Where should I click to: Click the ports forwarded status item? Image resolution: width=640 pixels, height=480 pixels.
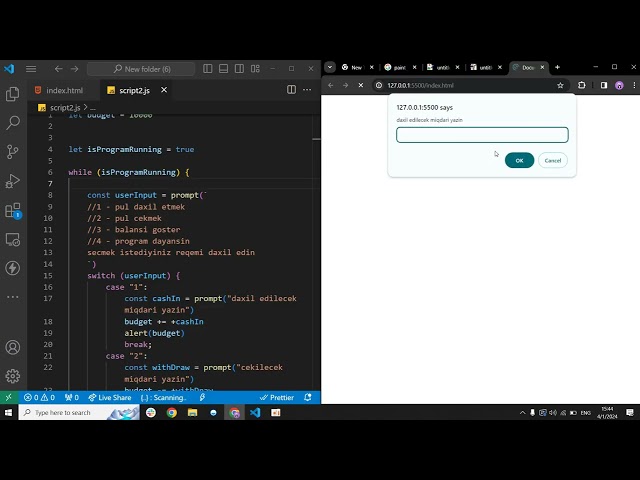tap(71, 398)
